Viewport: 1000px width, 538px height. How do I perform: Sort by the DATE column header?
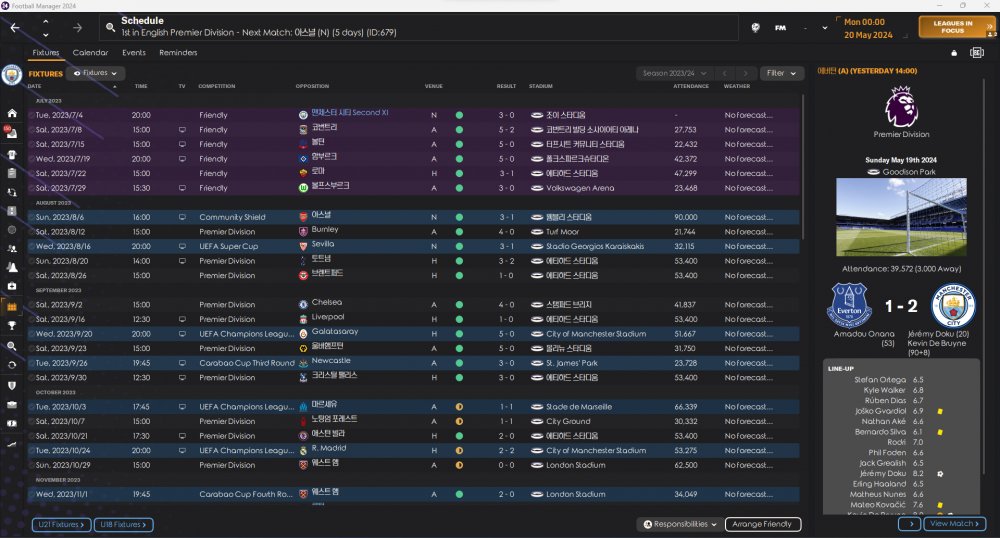click(34, 86)
